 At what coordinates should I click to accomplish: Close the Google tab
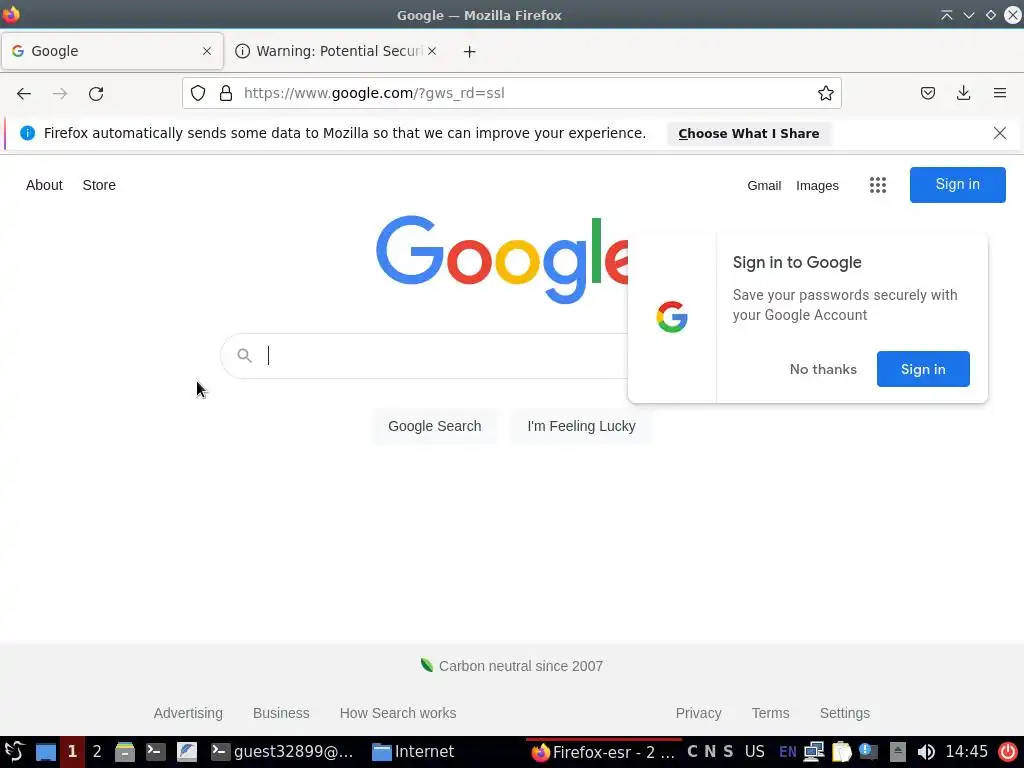pyautogui.click(x=207, y=51)
